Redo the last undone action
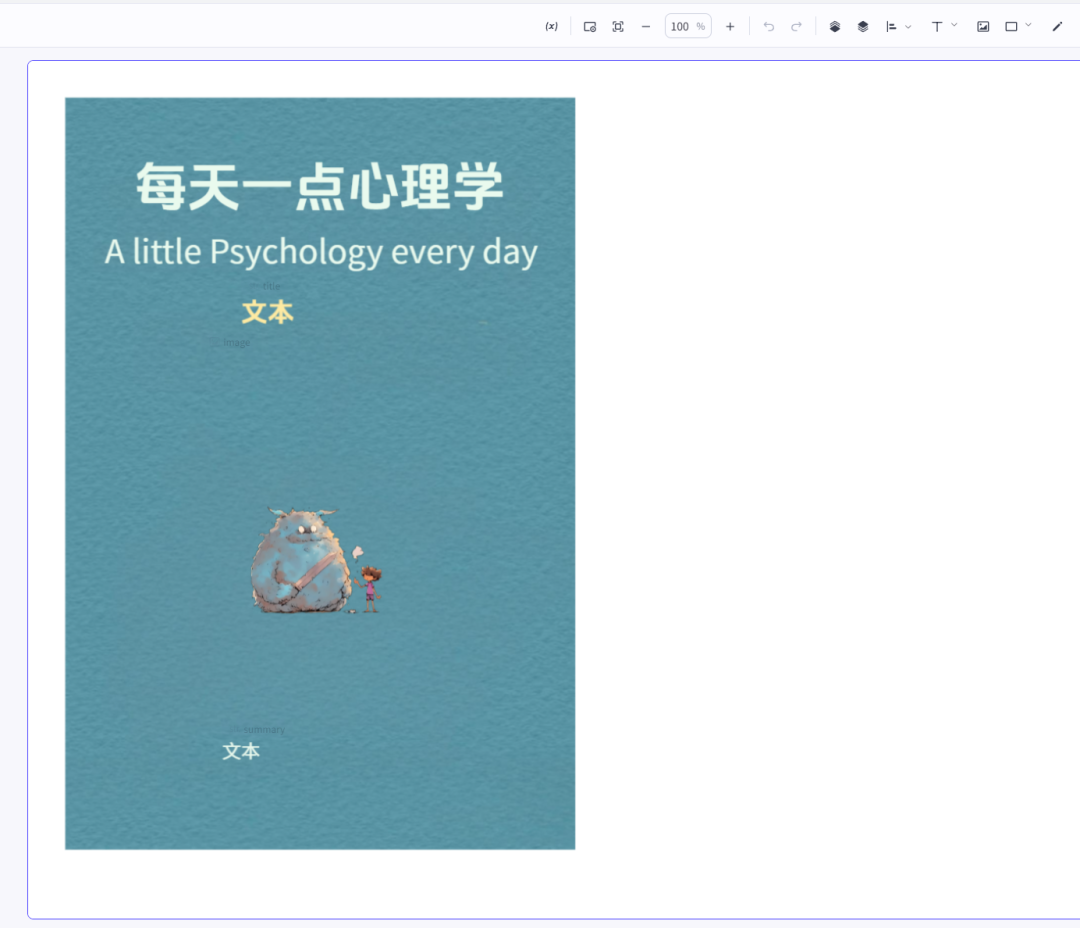 coord(796,26)
